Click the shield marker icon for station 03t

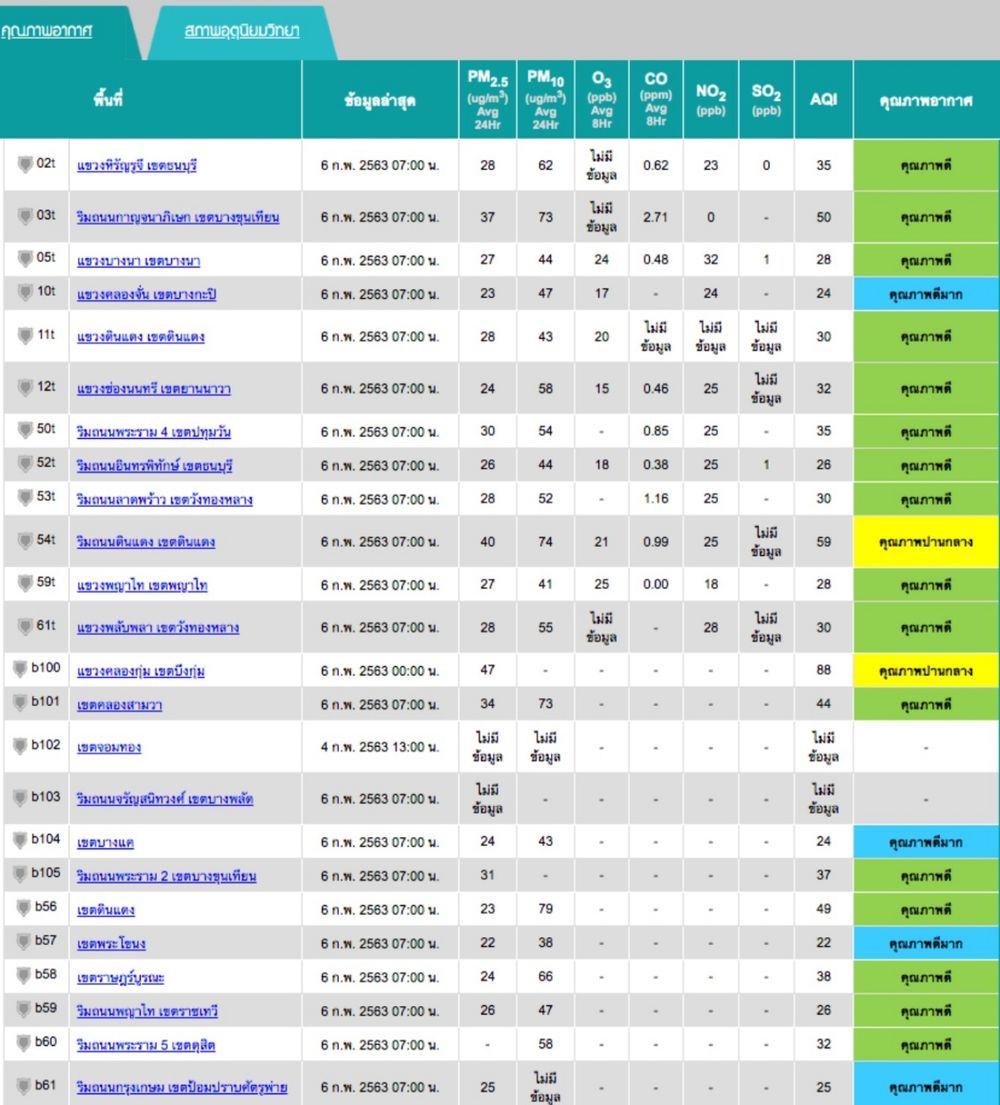tap(25, 216)
